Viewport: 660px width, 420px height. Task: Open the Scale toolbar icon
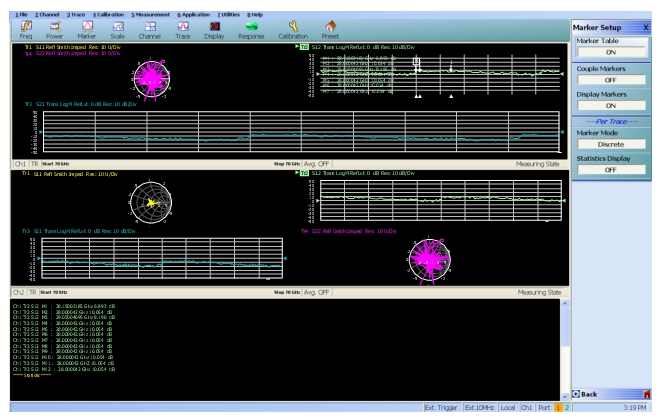(x=117, y=30)
